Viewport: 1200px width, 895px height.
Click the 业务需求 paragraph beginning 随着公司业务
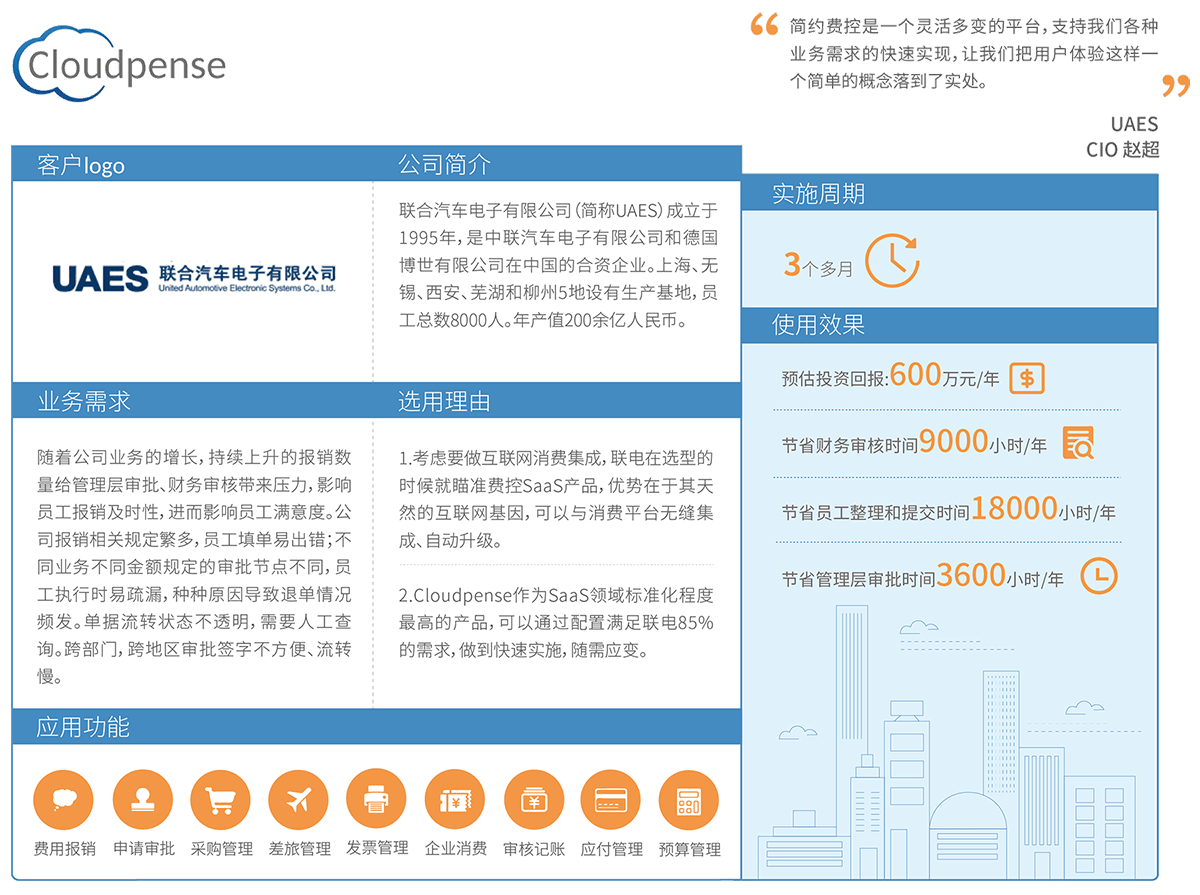click(x=194, y=566)
